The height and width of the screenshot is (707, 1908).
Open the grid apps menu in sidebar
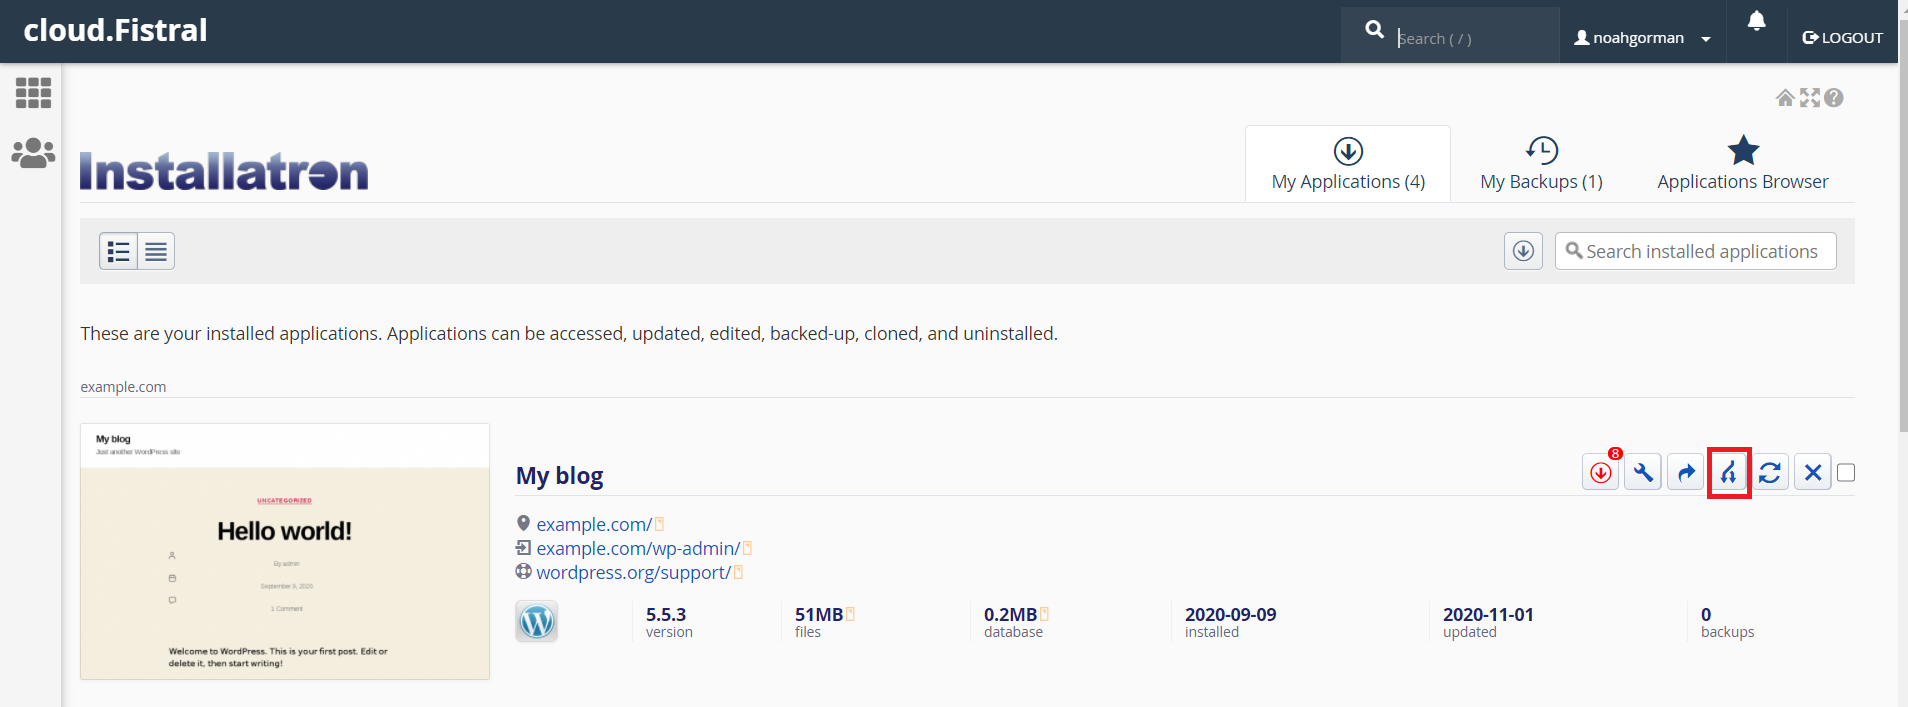[x=33, y=93]
